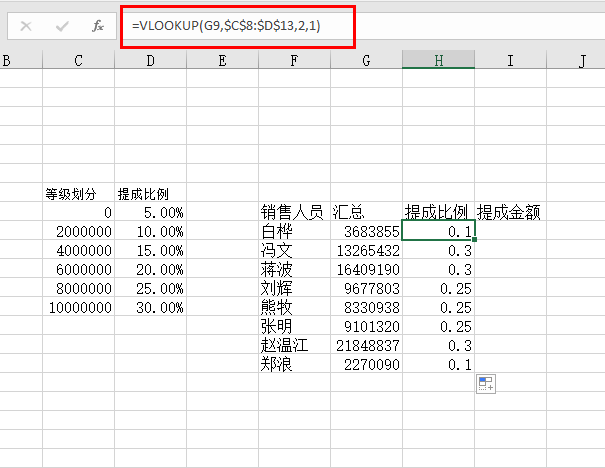The height and width of the screenshot is (468, 605).
Task: Click the 提成金额 header cell
Action: (510, 212)
